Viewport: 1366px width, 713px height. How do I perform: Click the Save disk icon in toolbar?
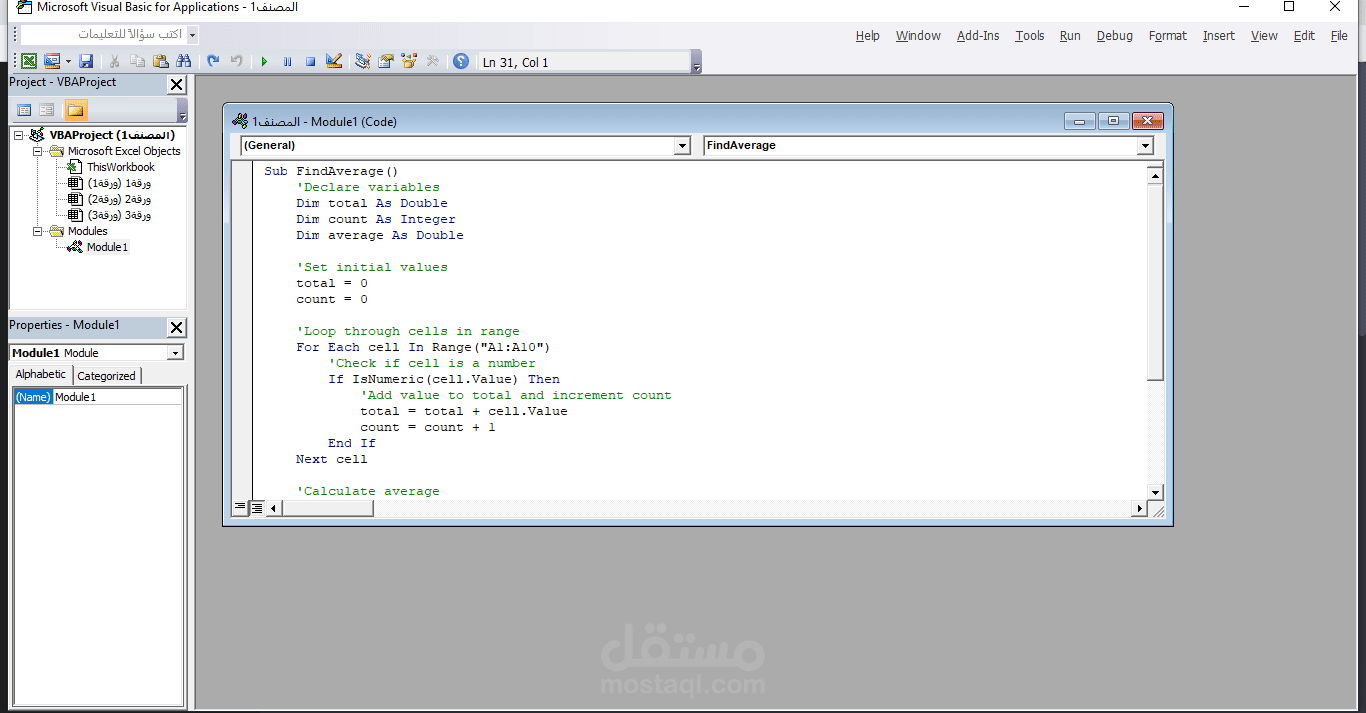86,61
